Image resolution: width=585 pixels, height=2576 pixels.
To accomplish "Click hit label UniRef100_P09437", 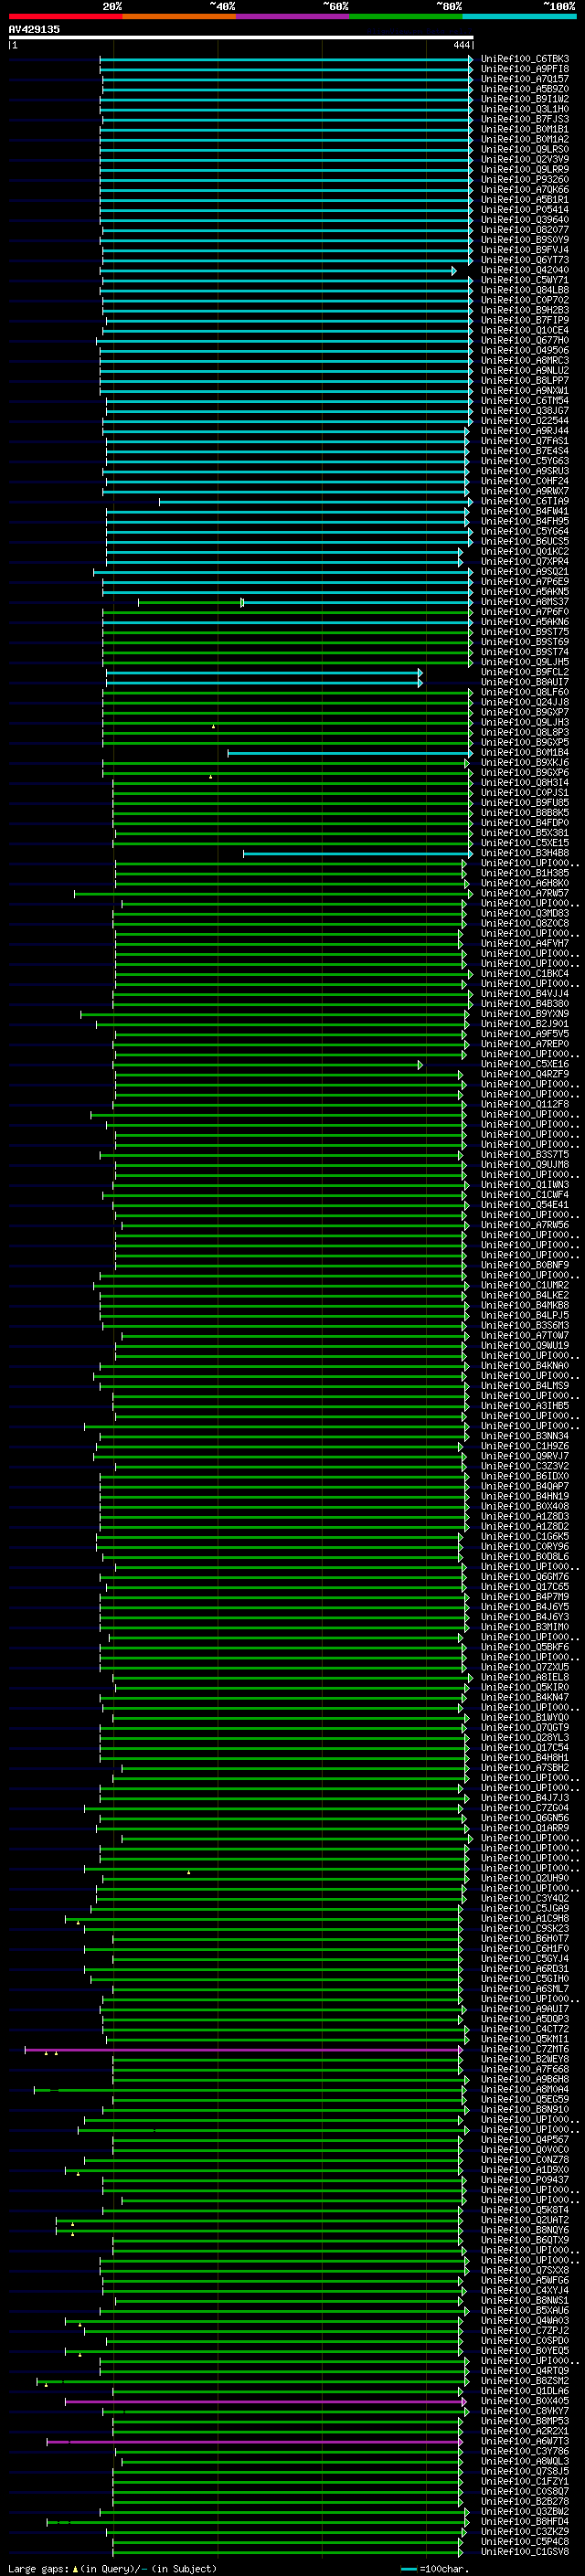I will point(525,2180).
